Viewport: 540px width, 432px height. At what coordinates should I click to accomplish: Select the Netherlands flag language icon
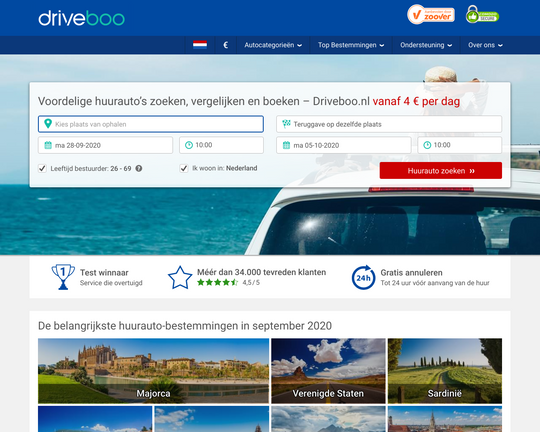tap(200, 45)
